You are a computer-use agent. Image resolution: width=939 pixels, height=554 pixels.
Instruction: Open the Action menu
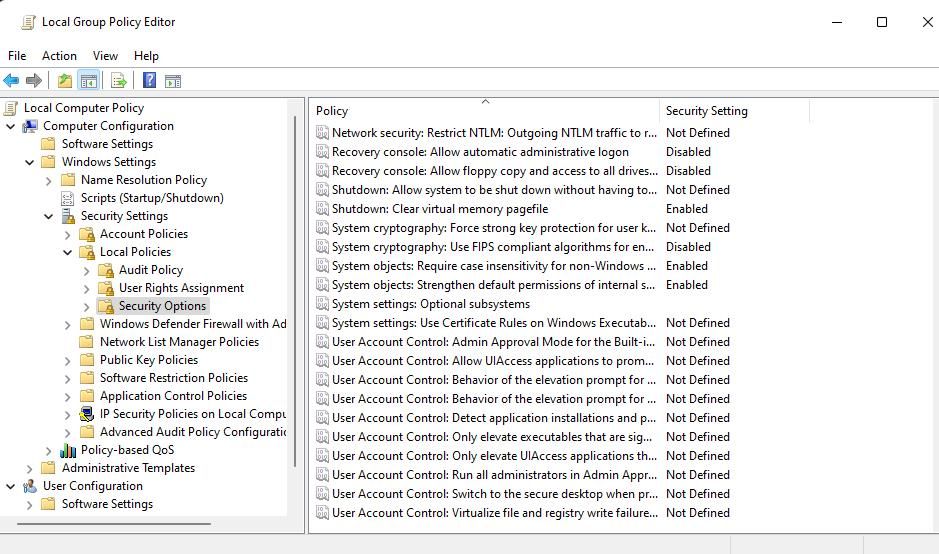tap(59, 56)
